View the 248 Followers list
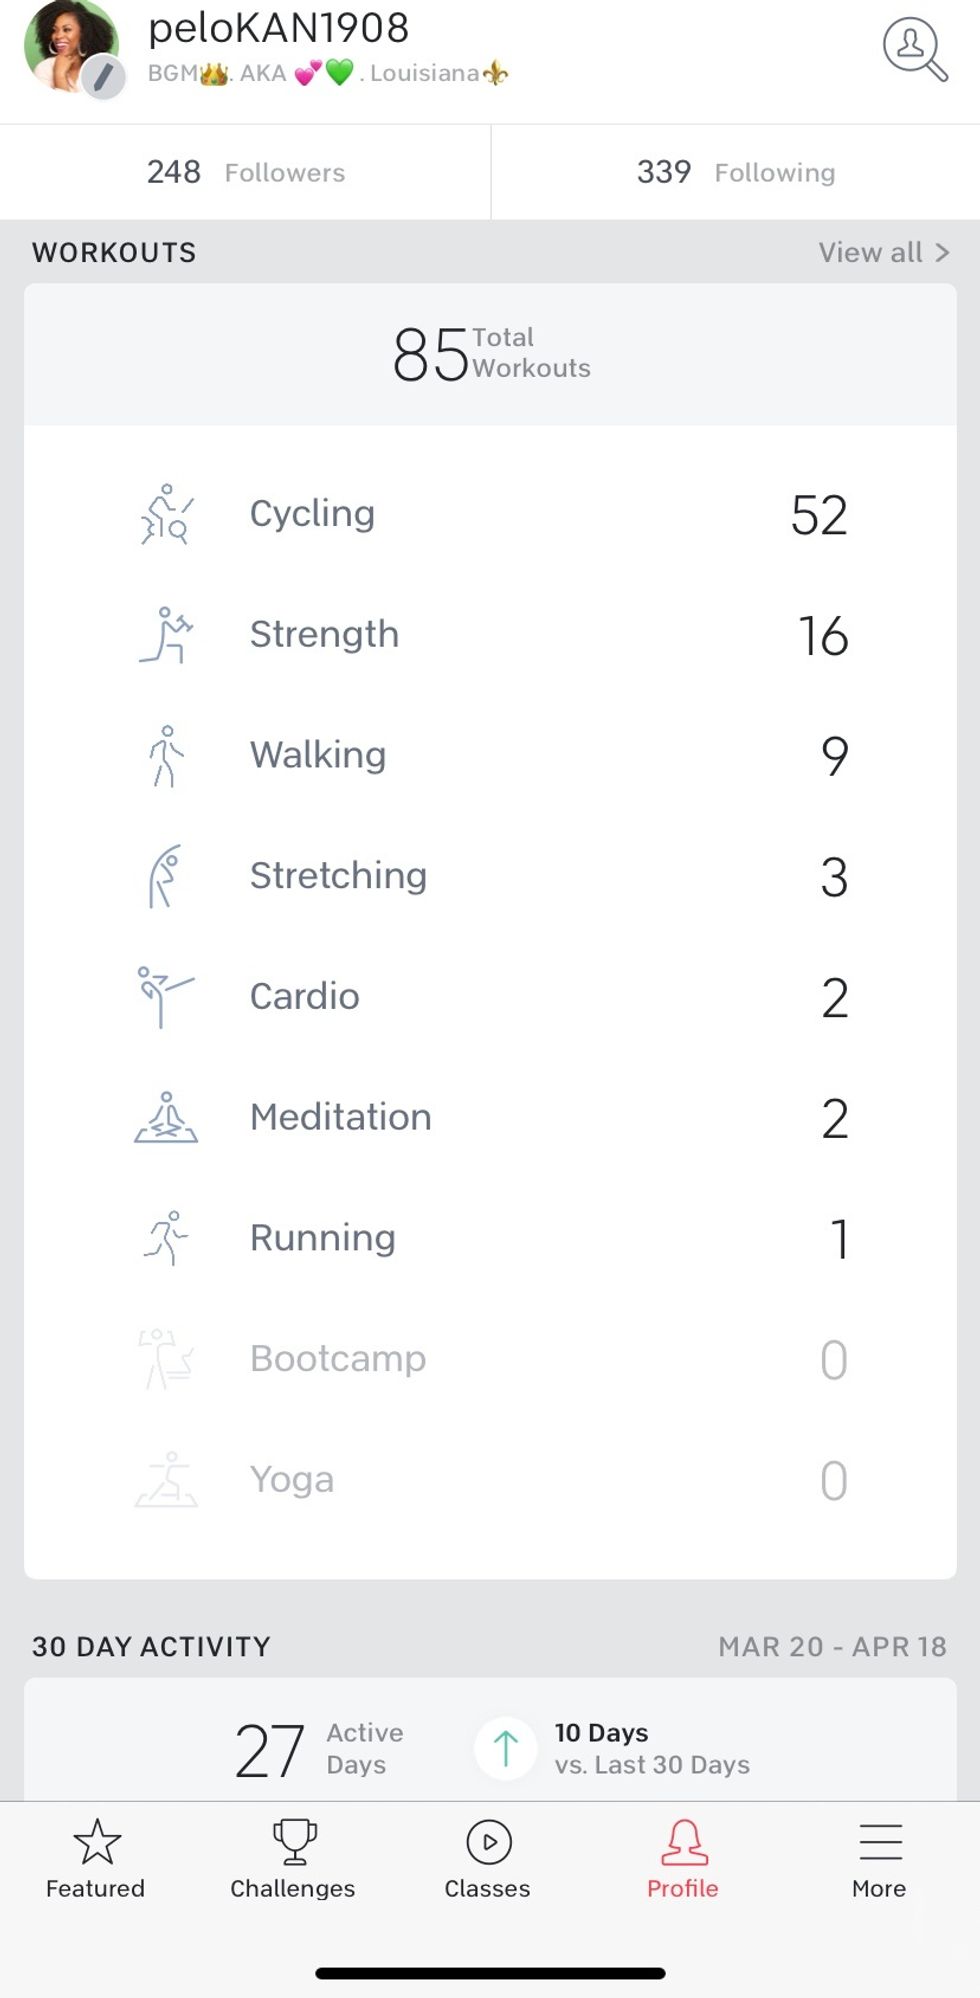Image resolution: width=980 pixels, height=1998 pixels. [246, 172]
